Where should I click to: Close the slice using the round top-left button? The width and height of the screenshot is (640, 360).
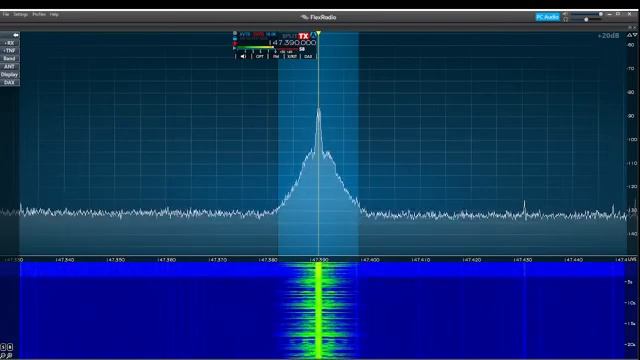click(235, 33)
